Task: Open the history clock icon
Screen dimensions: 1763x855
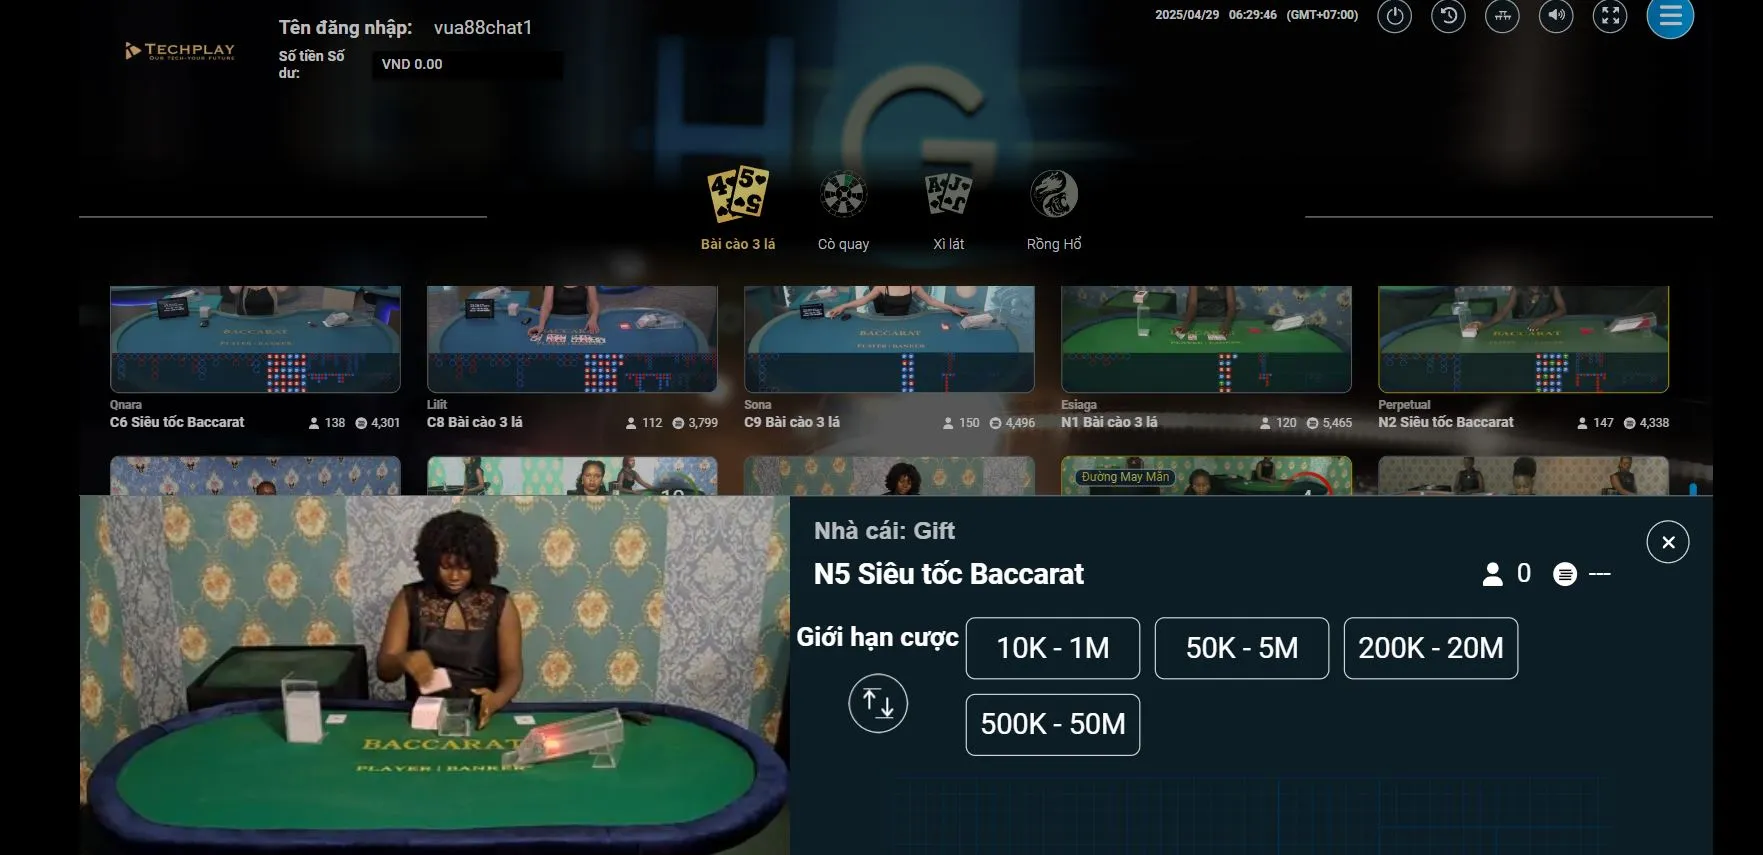Action: [1448, 16]
